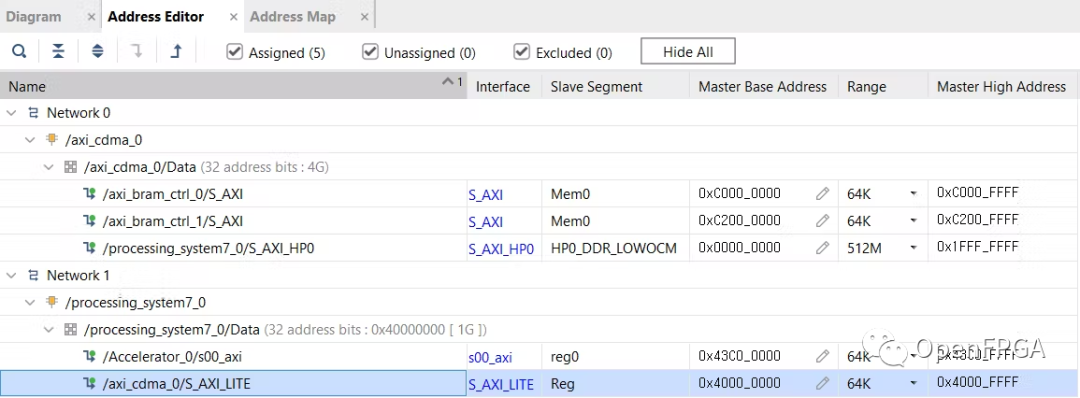The image size is (1080, 398).
Task: Close the Address Editor tab
Action: (x=233, y=17)
